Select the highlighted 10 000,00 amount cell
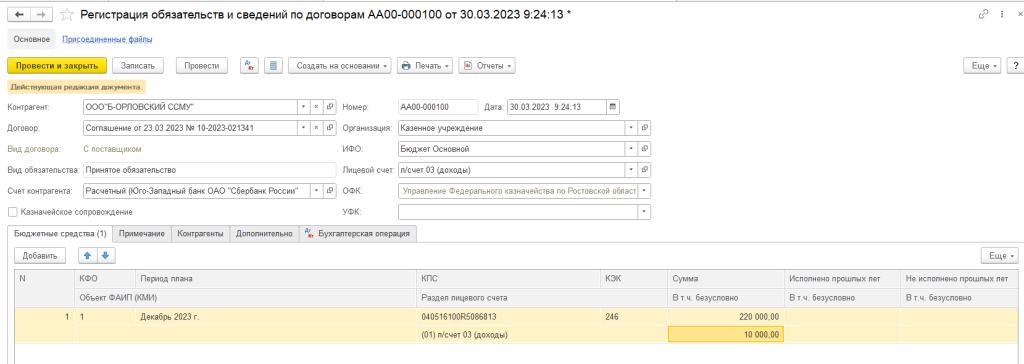 tap(726, 335)
